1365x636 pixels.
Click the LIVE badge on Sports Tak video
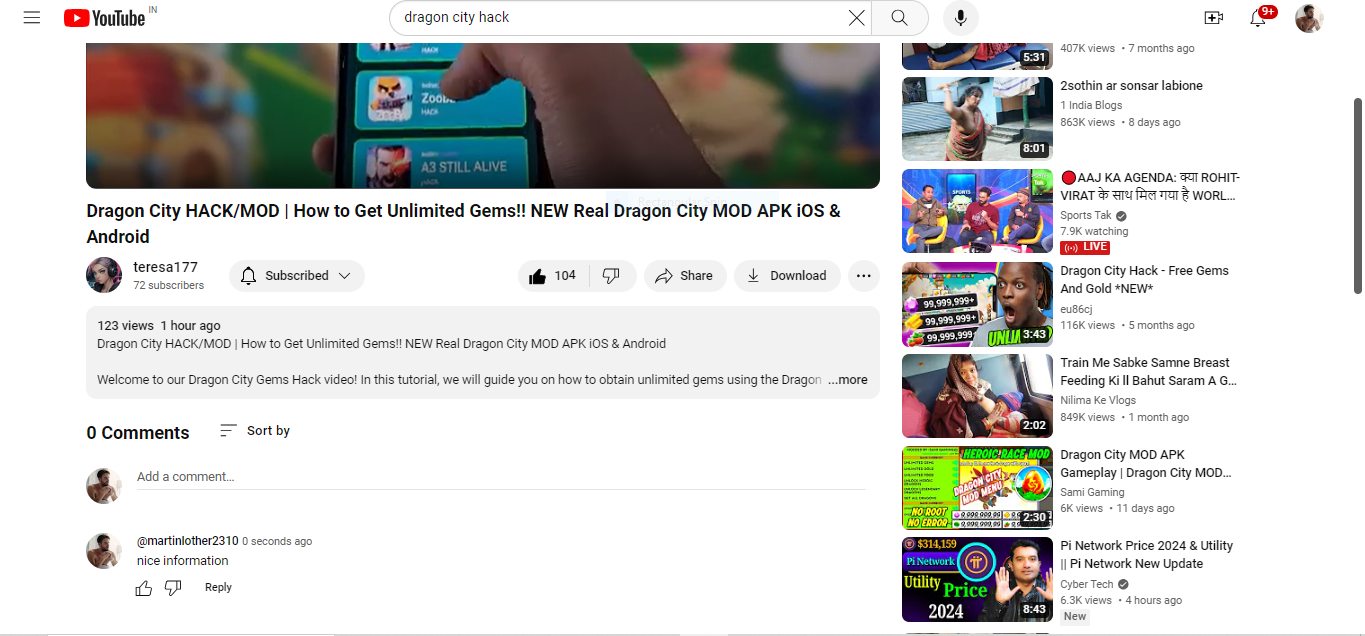click(1086, 247)
